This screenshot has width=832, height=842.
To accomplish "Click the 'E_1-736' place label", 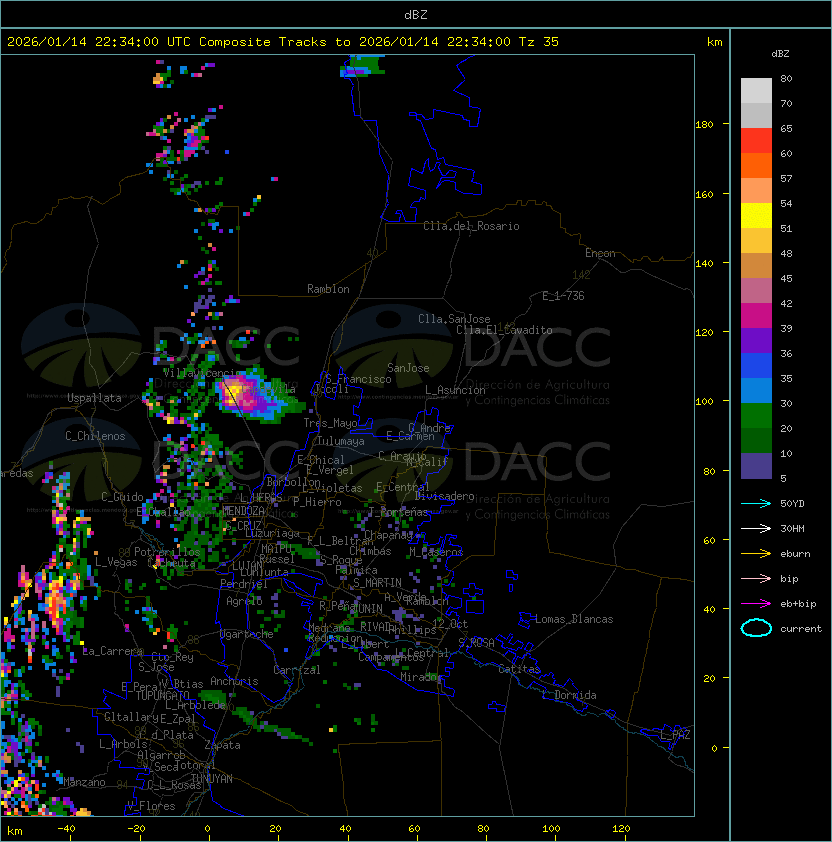I will (563, 296).
